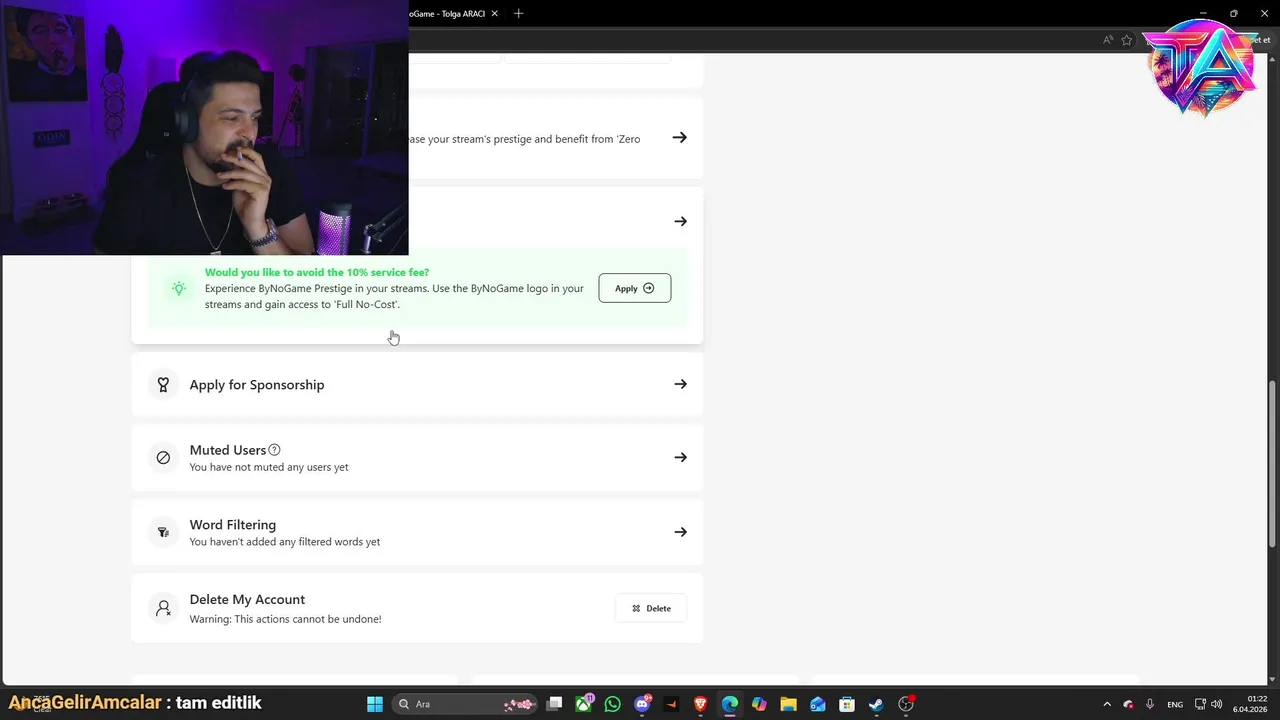This screenshot has height=720, width=1280.
Task: Open File Explorer from the taskbar
Action: 788,704
